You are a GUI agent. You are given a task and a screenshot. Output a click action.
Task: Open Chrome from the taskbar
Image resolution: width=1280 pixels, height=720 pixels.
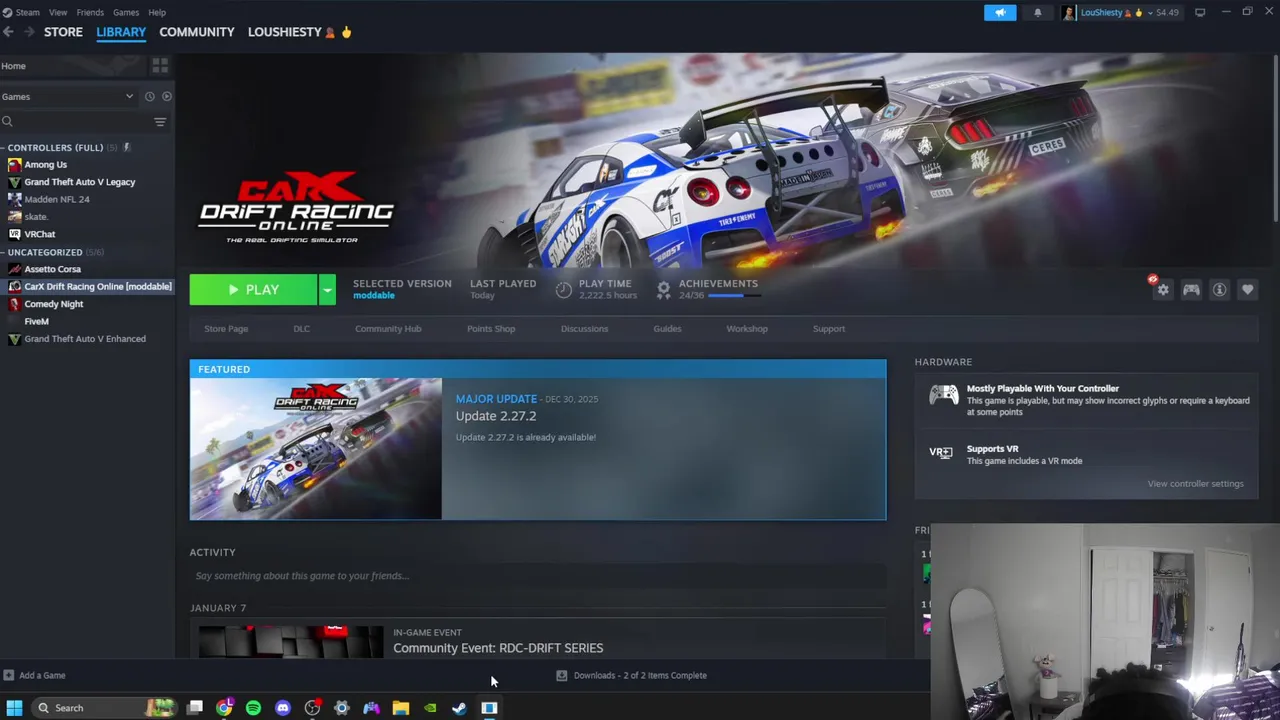click(x=224, y=707)
